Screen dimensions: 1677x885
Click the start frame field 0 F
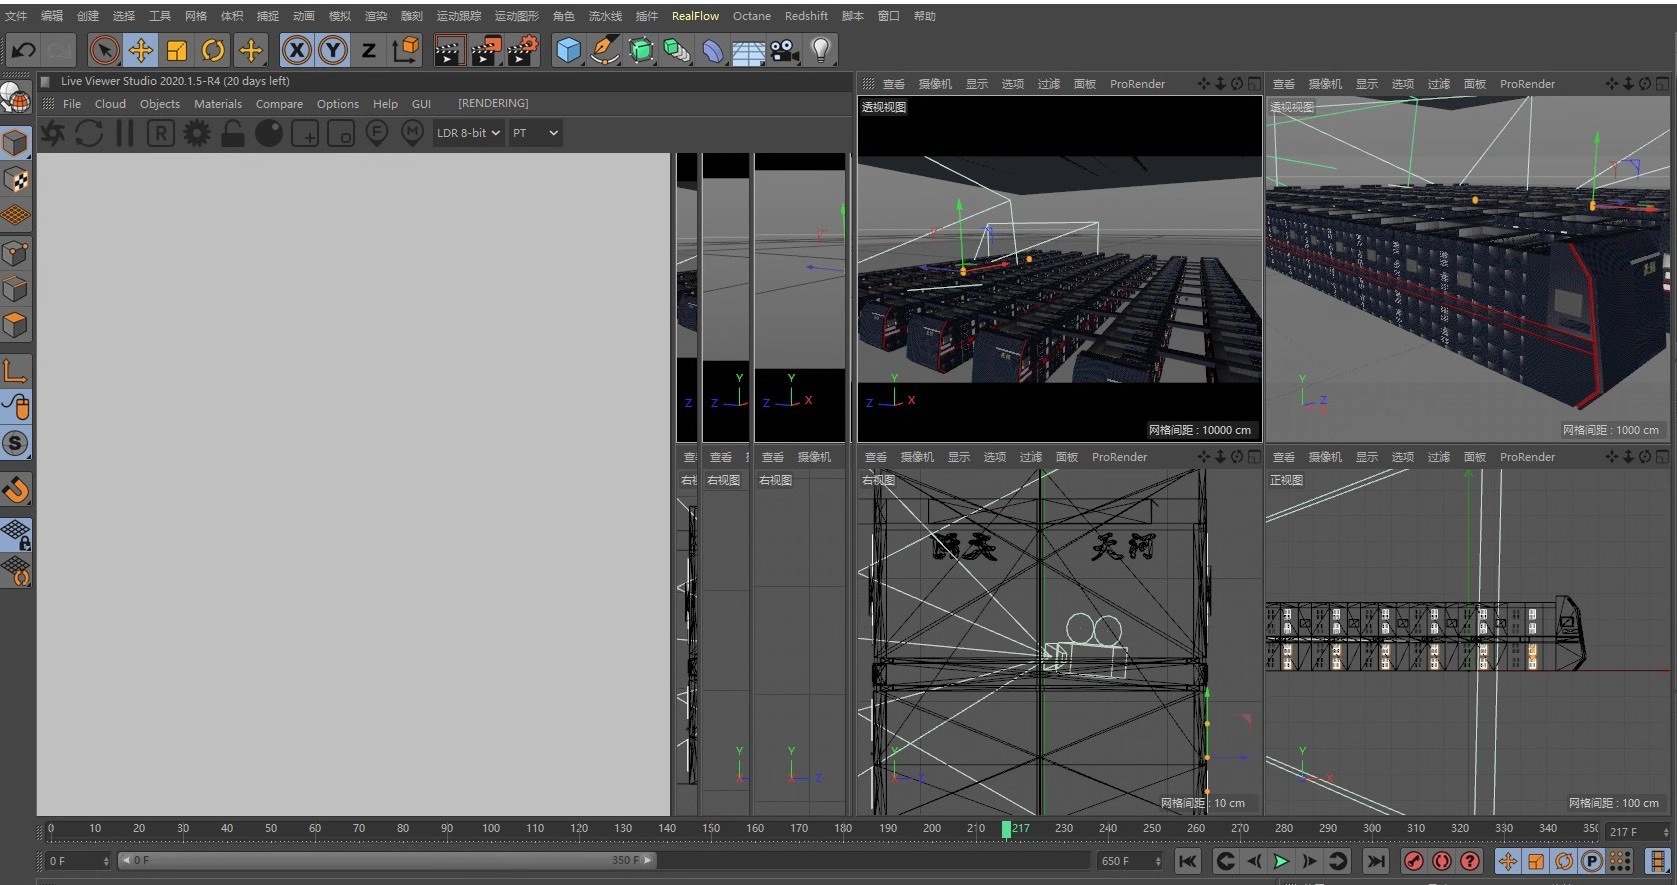point(77,861)
